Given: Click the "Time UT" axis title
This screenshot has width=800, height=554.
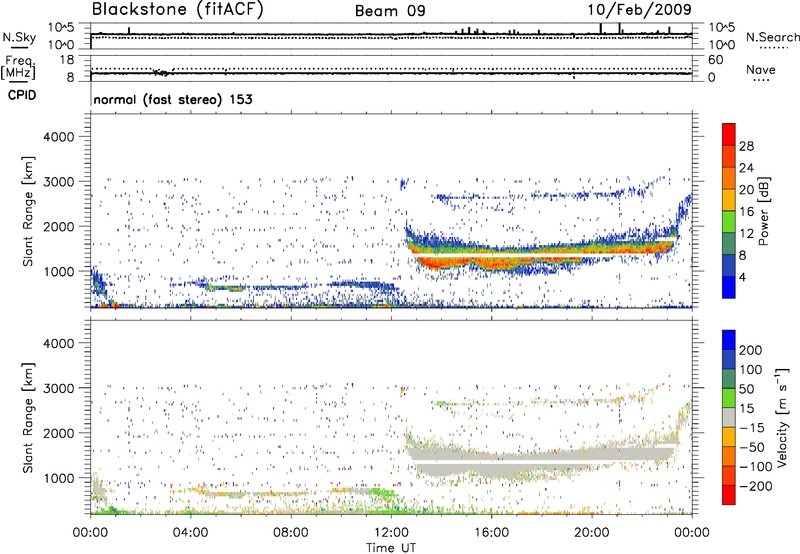Looking at the screenshot, I should coord(391,548).
